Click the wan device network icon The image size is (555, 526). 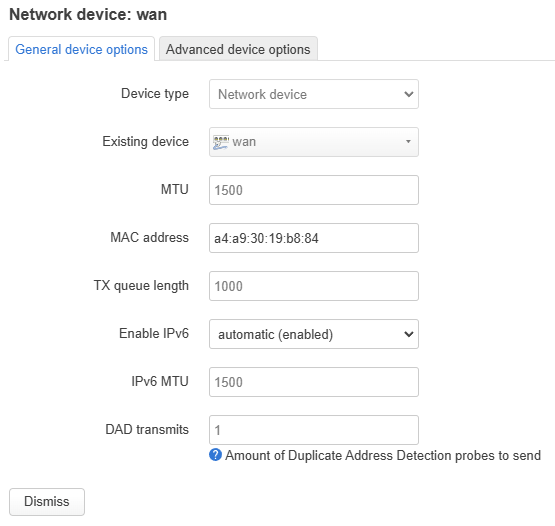(x=221, y=142)
